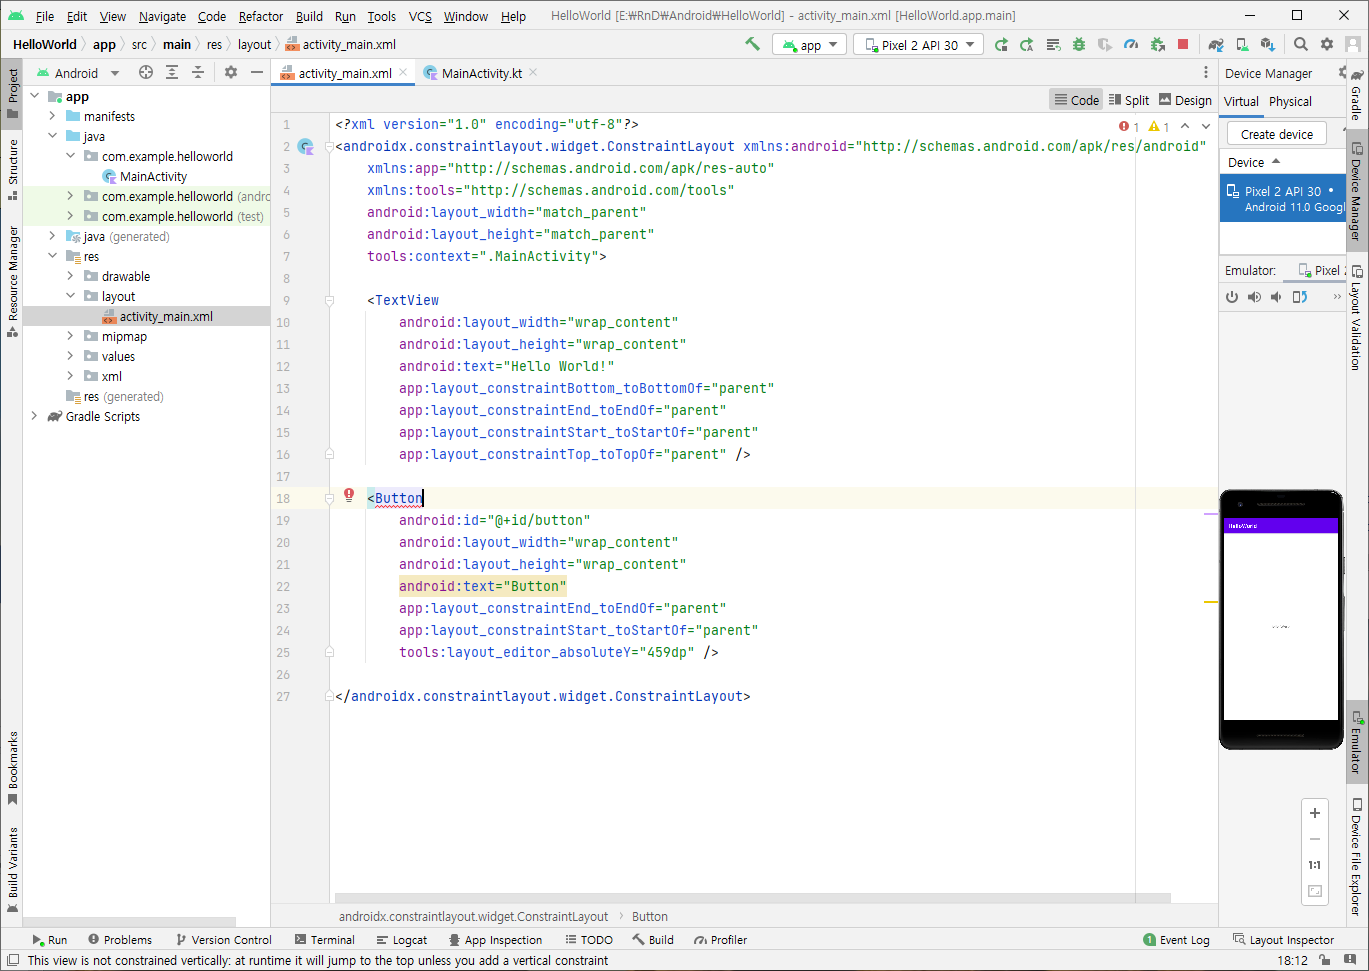Open Device Manager icon in main toolbar

coord(1242,44)
